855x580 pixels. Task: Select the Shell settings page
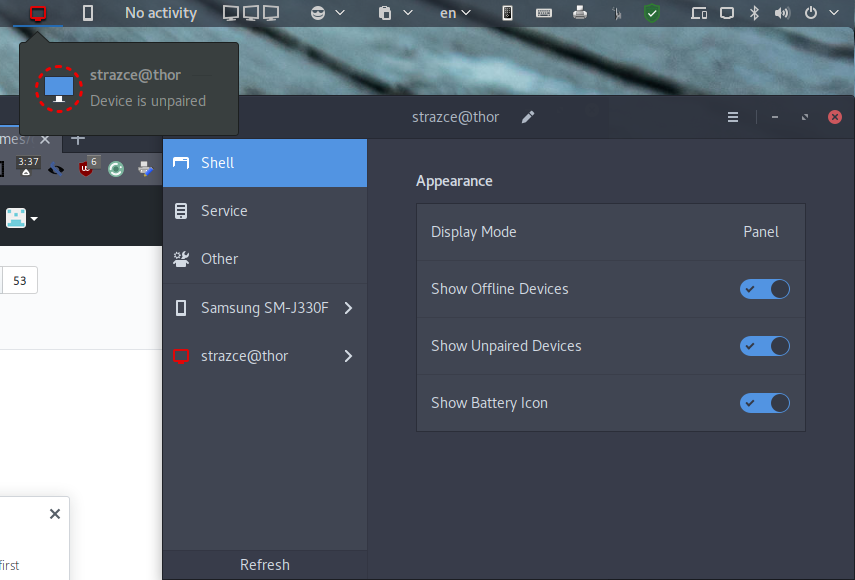click(265, 163)
